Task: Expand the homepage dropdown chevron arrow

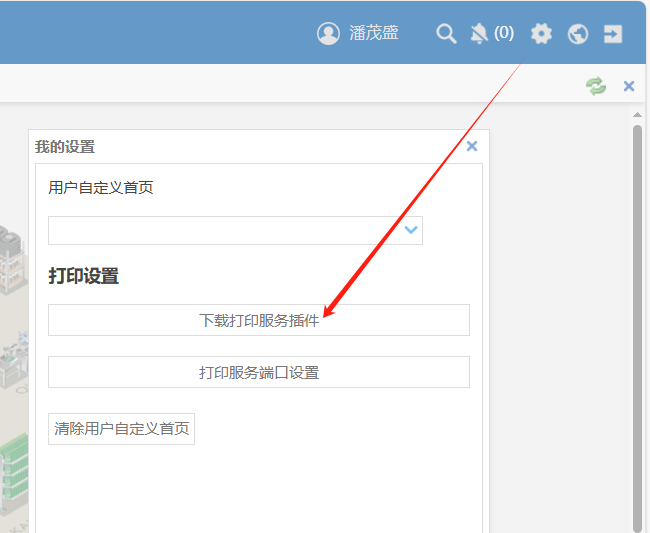Action: (x=411, y=230)
